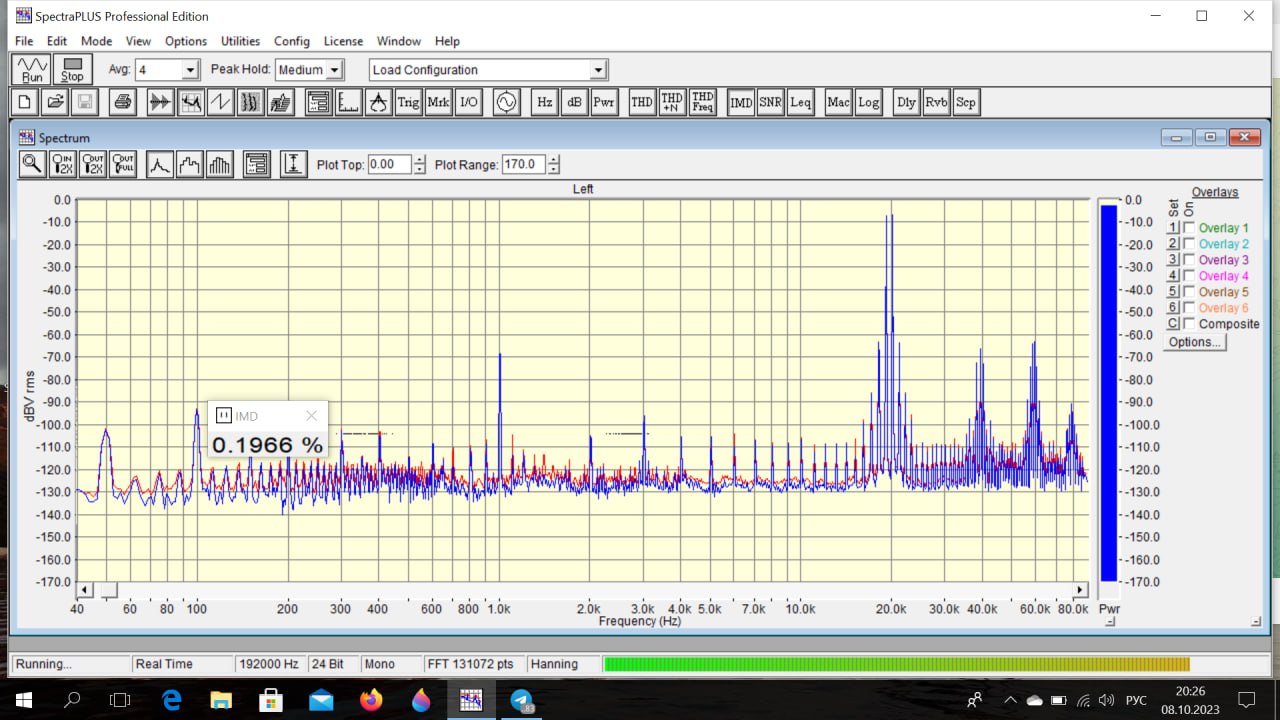The image size is (1280, 720).
Task: Click the Leq toolbar button
Action: click(800, 102)
